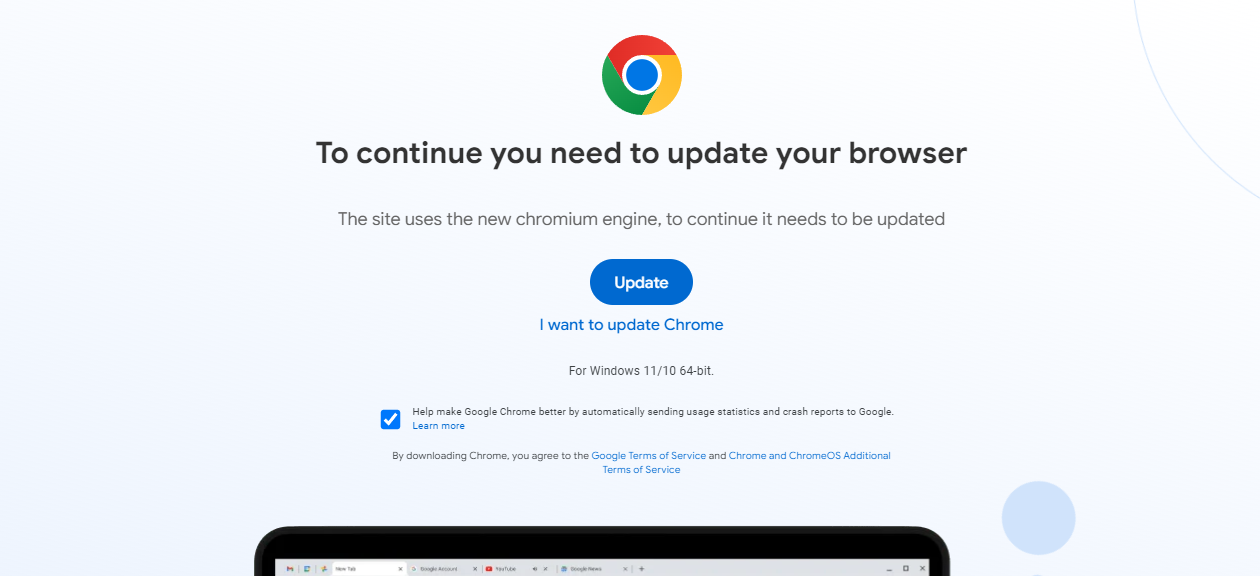The width and height of the screenshot is (1260, 576).
Task: Select the Google Account tab in mockup
Action: point(441,568)
